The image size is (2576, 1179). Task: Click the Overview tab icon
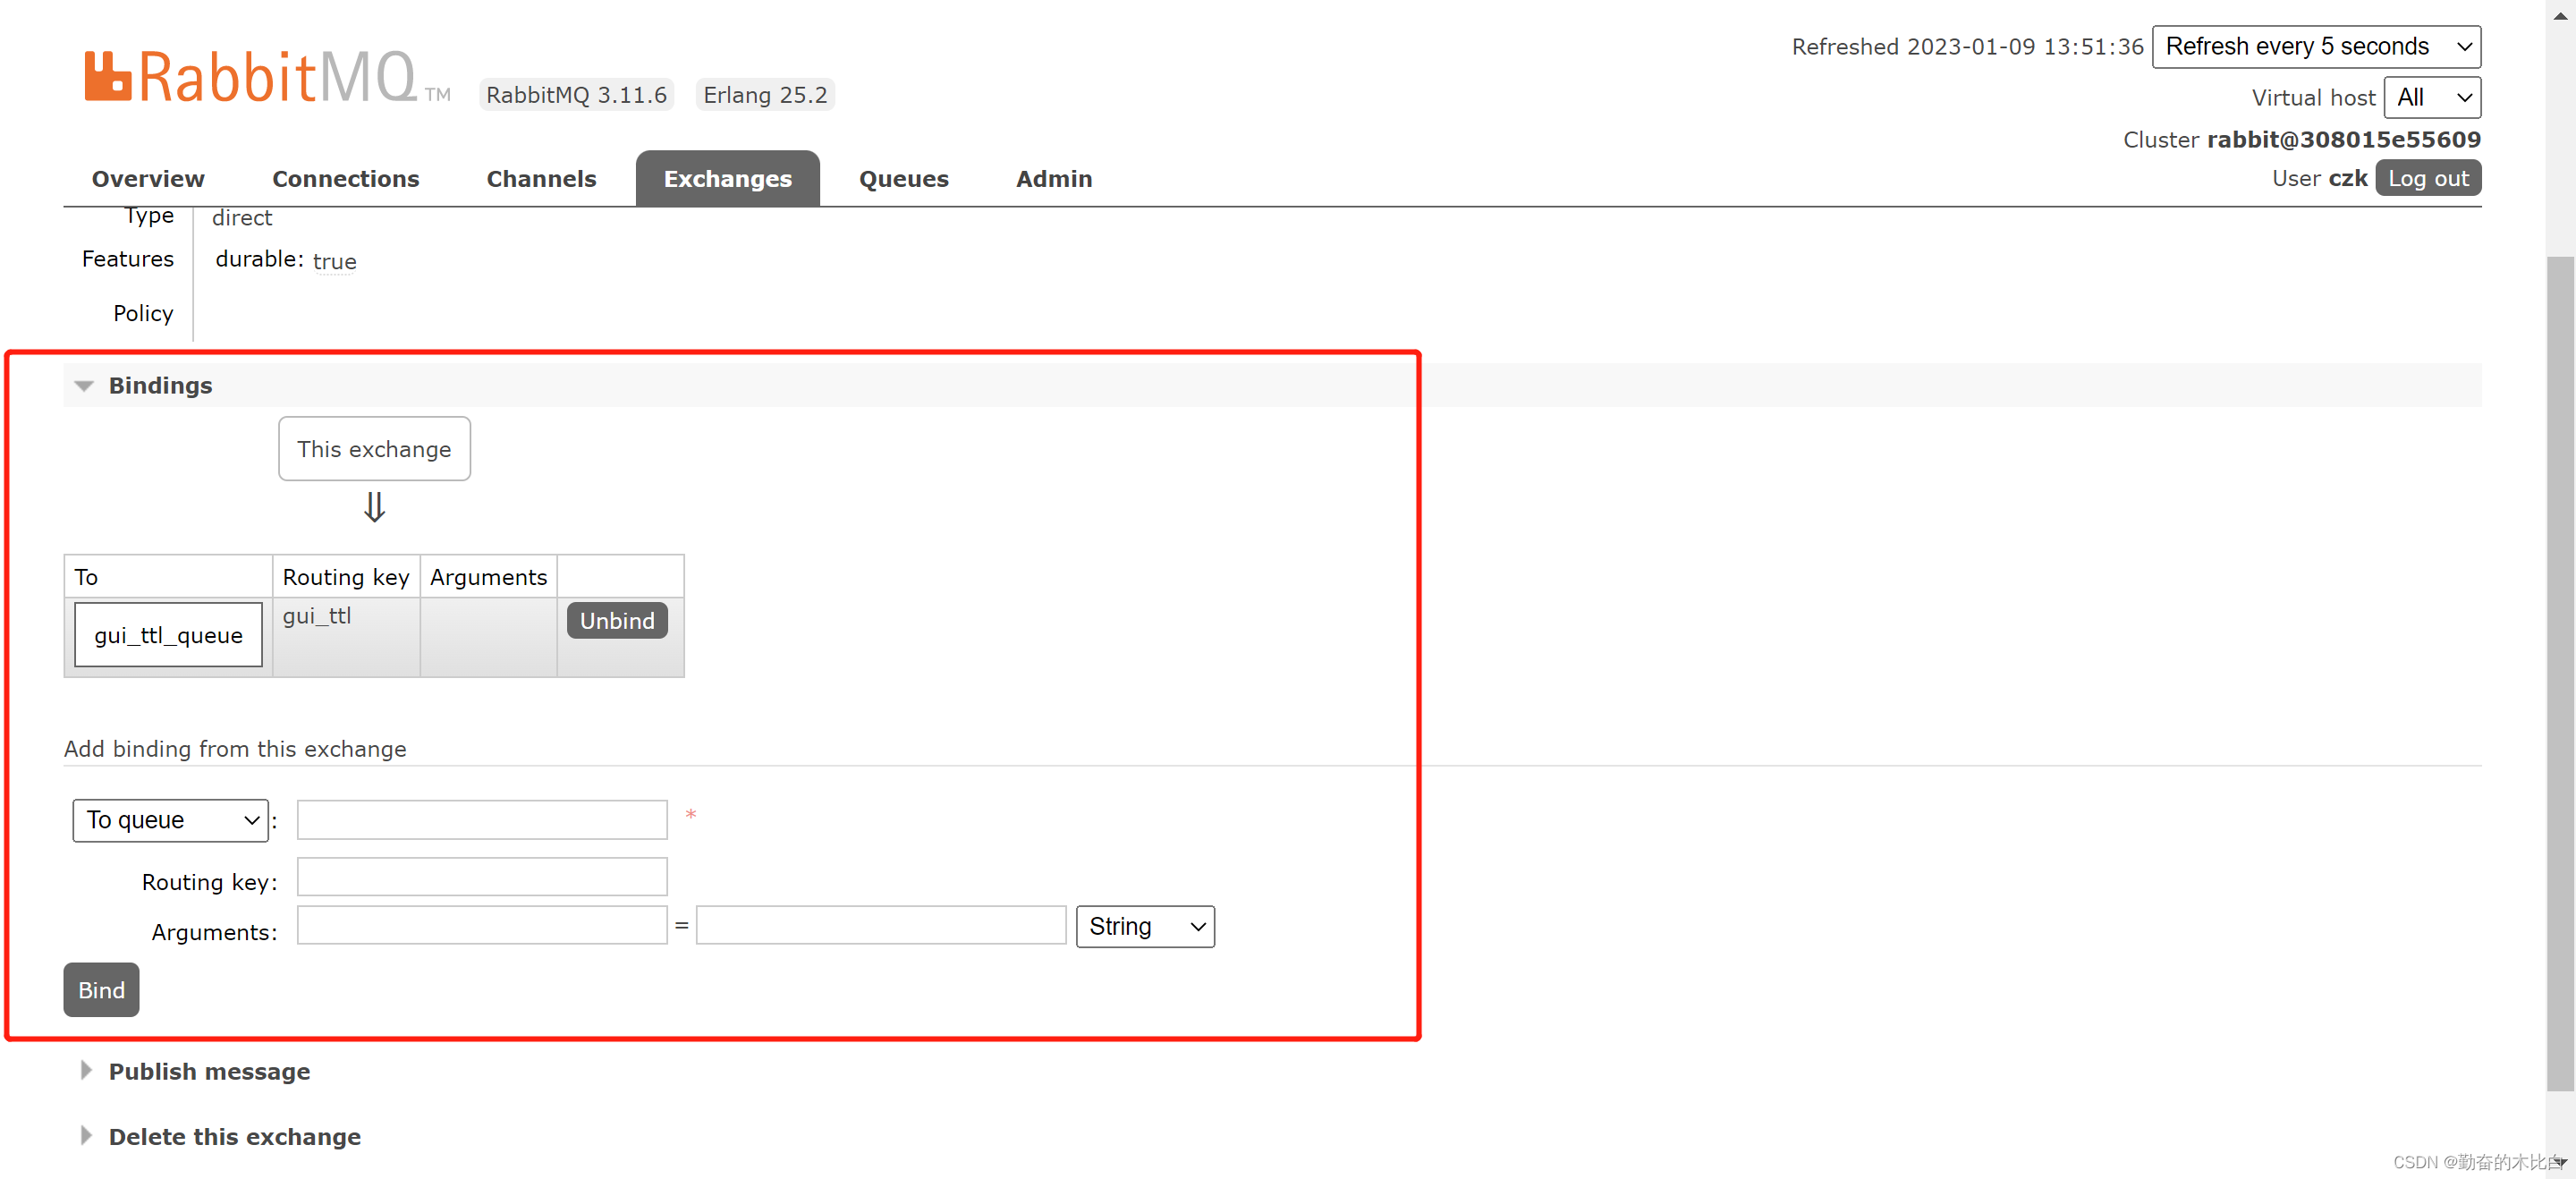[146, 177]
